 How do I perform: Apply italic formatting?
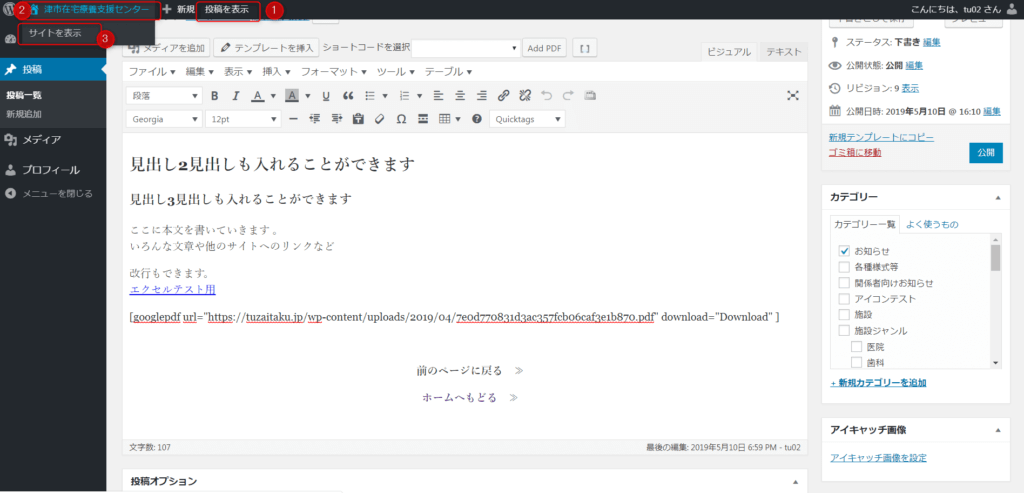234,96
